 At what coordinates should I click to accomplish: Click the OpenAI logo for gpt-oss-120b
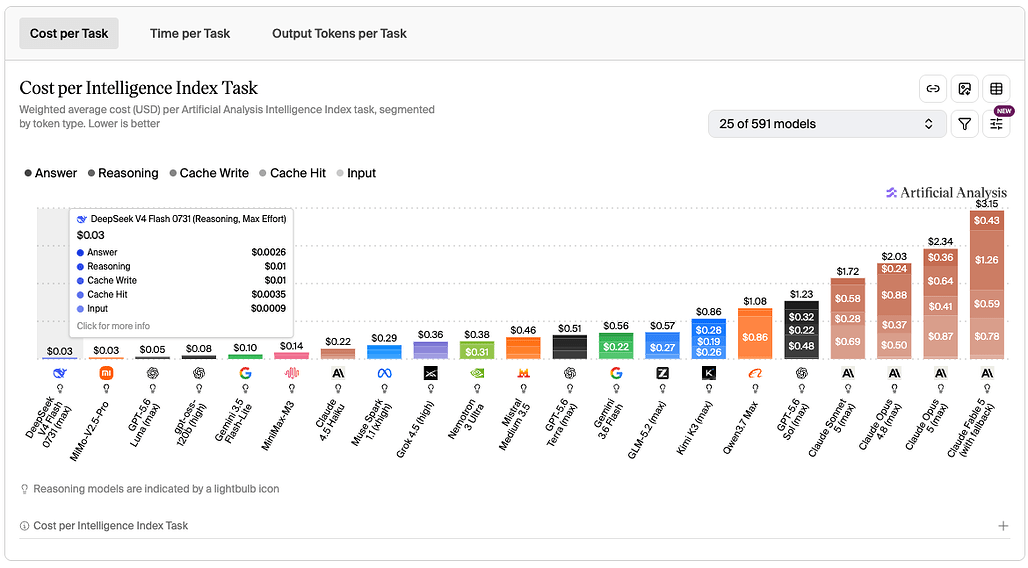click(199, 373)
